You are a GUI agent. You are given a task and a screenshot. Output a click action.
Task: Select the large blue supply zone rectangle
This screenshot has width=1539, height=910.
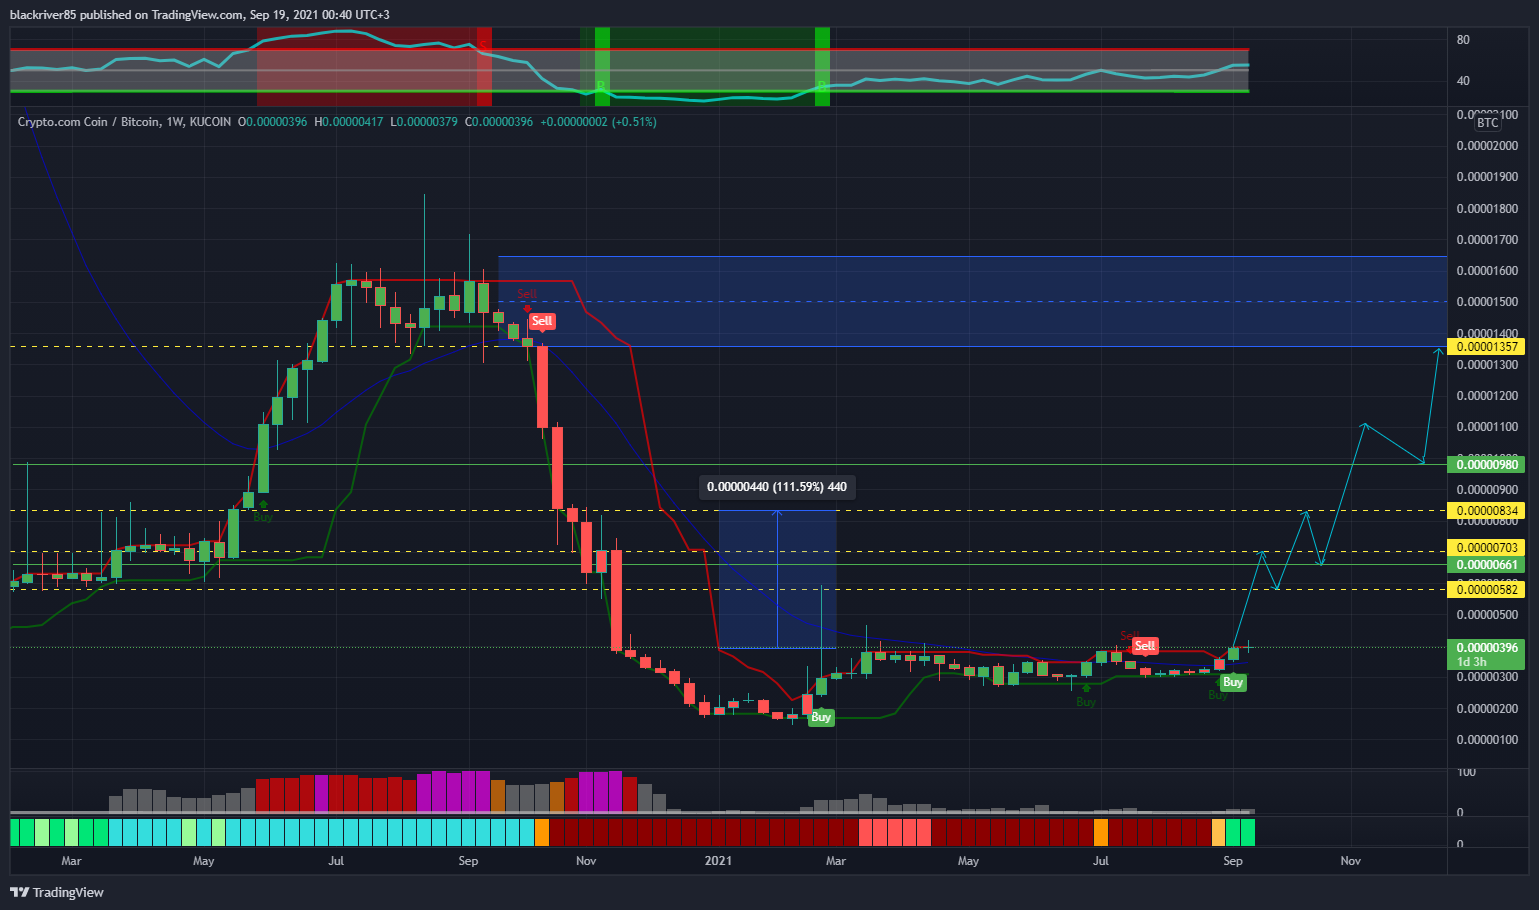pyautogui.click(x=972, y=302)
